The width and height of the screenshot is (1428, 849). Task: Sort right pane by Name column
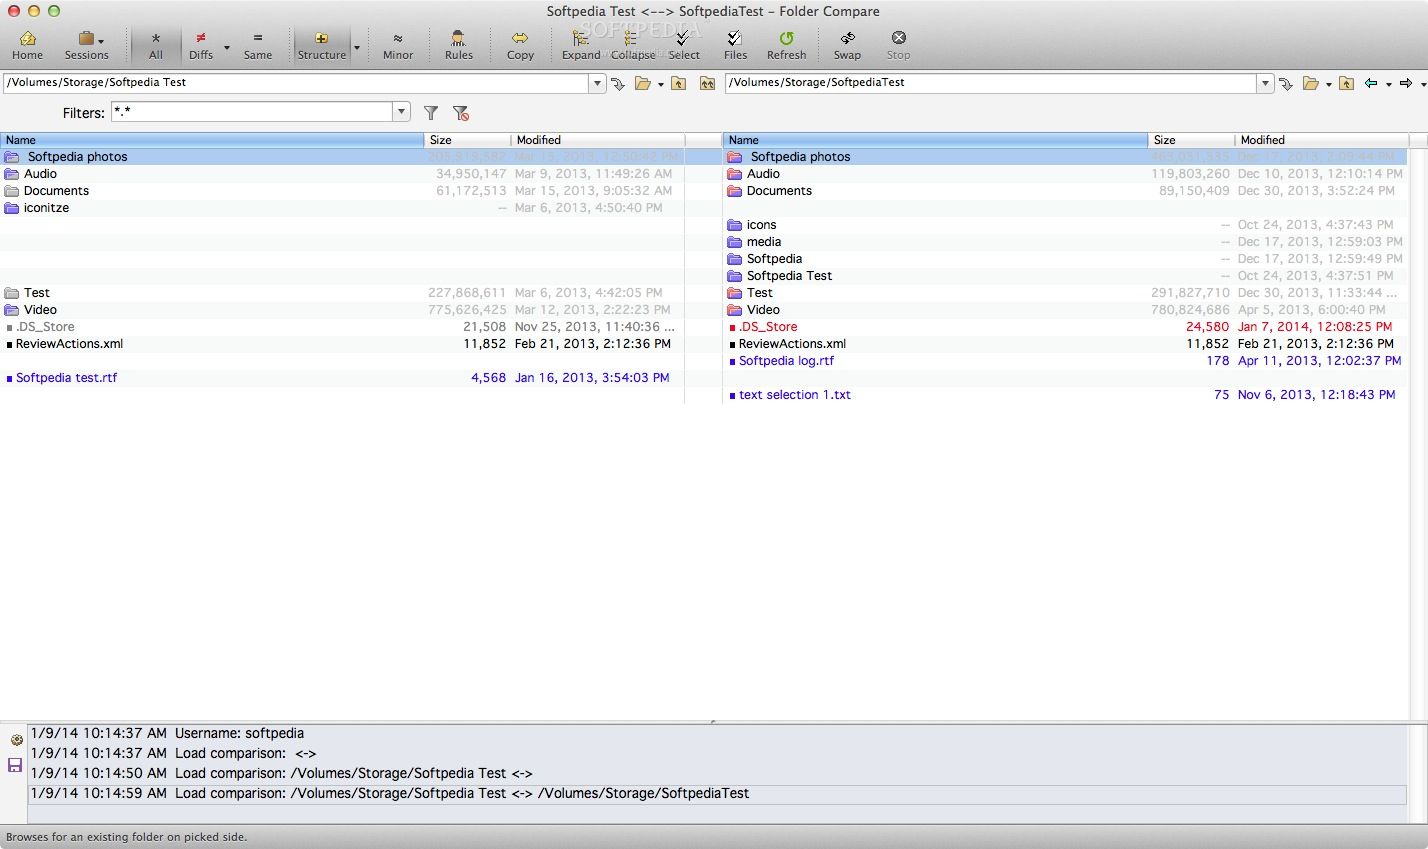tap(936, 140)
